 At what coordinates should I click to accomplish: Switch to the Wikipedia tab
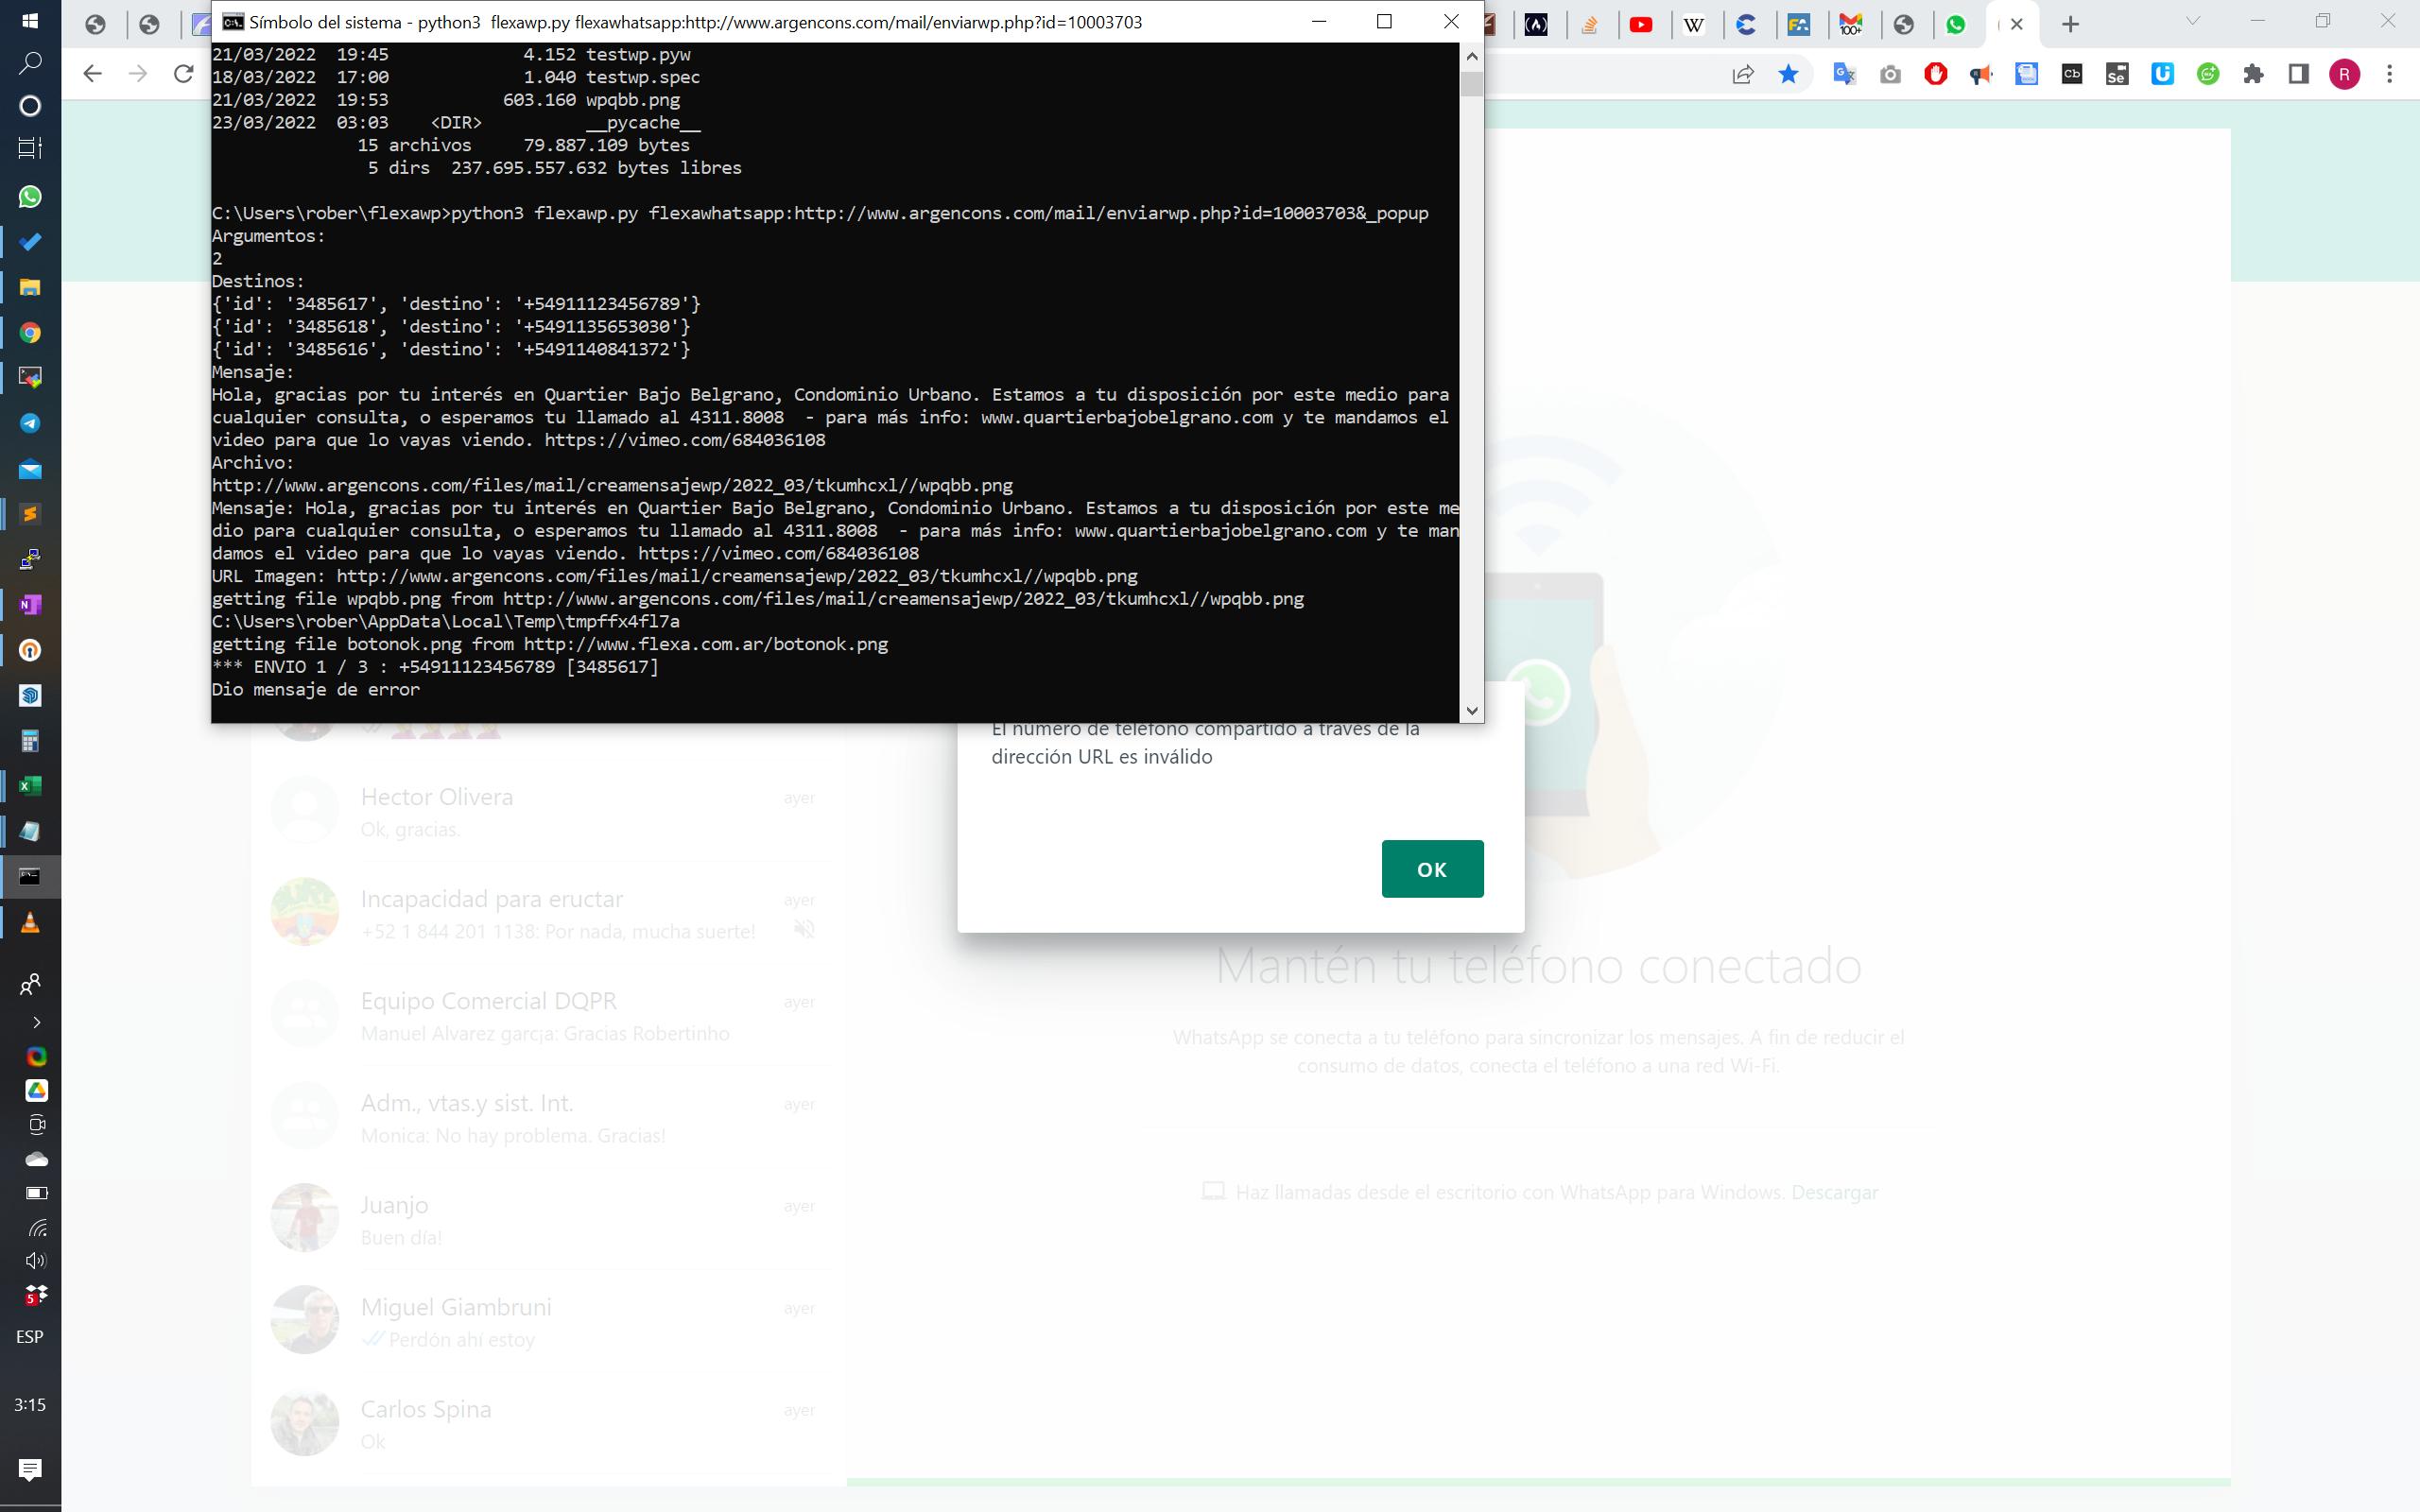(x=1694, y=24)
